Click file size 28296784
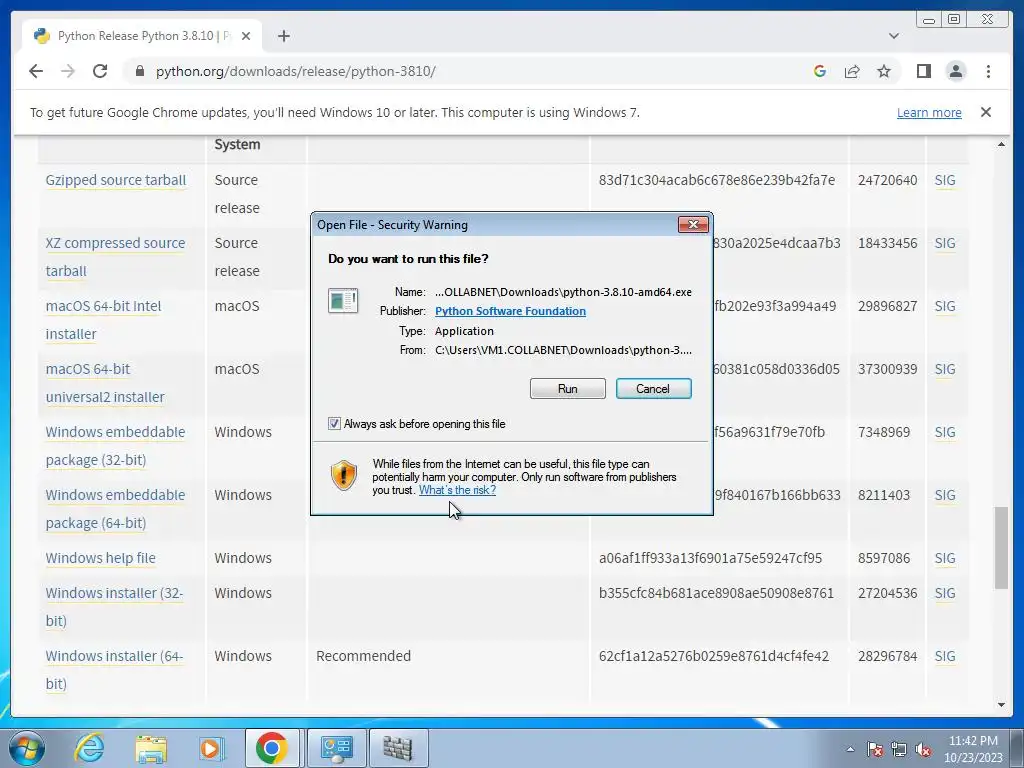Screen dimensions: 1024x768 point(888,656)
